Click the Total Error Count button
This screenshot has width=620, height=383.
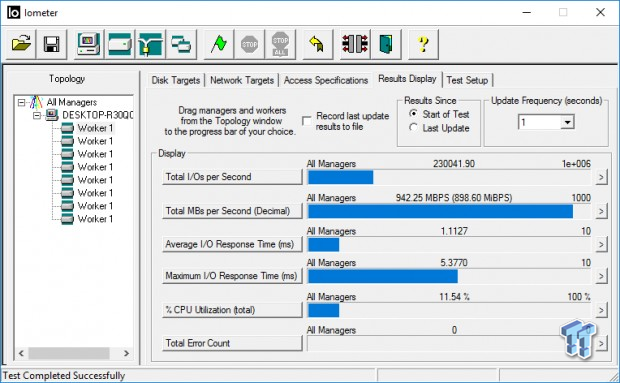click(232, 343)
